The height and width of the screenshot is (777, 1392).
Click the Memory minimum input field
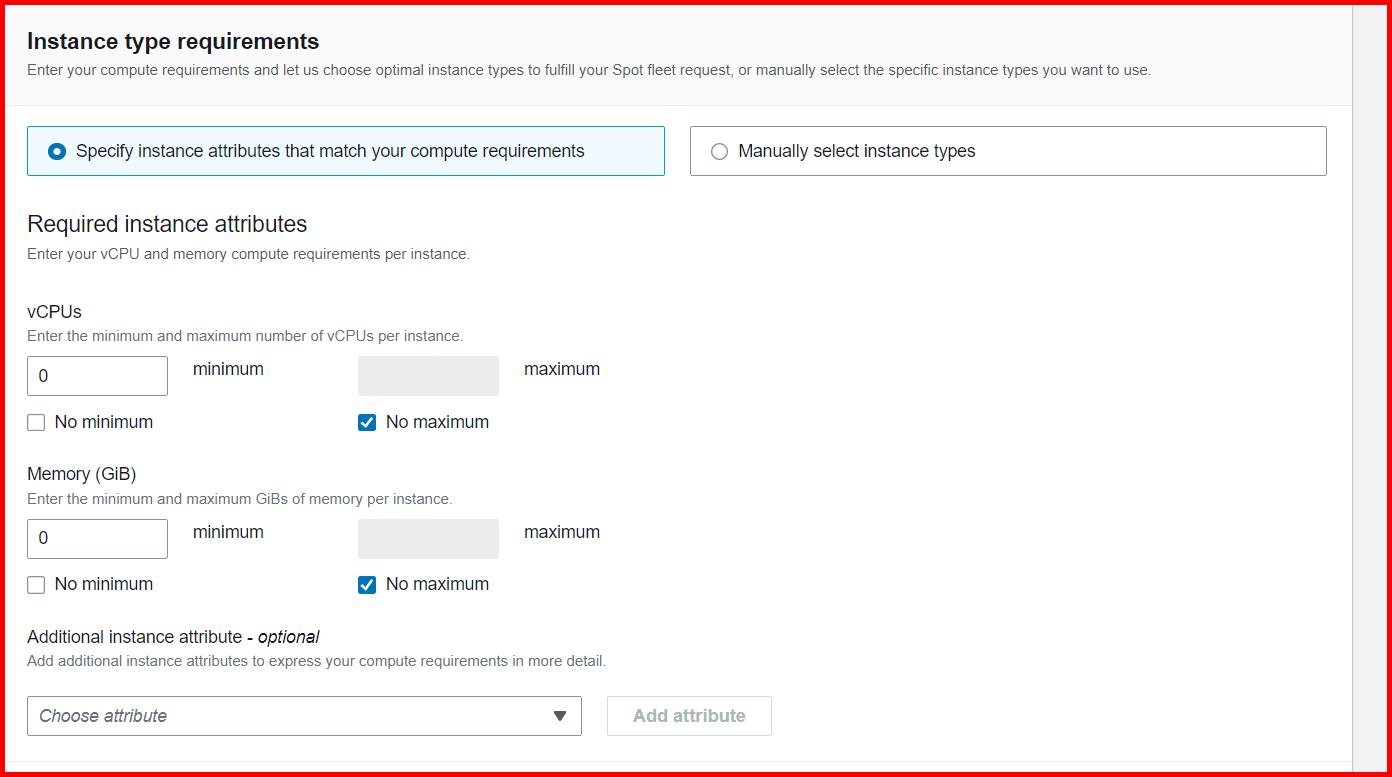click(x=97, y=538)
